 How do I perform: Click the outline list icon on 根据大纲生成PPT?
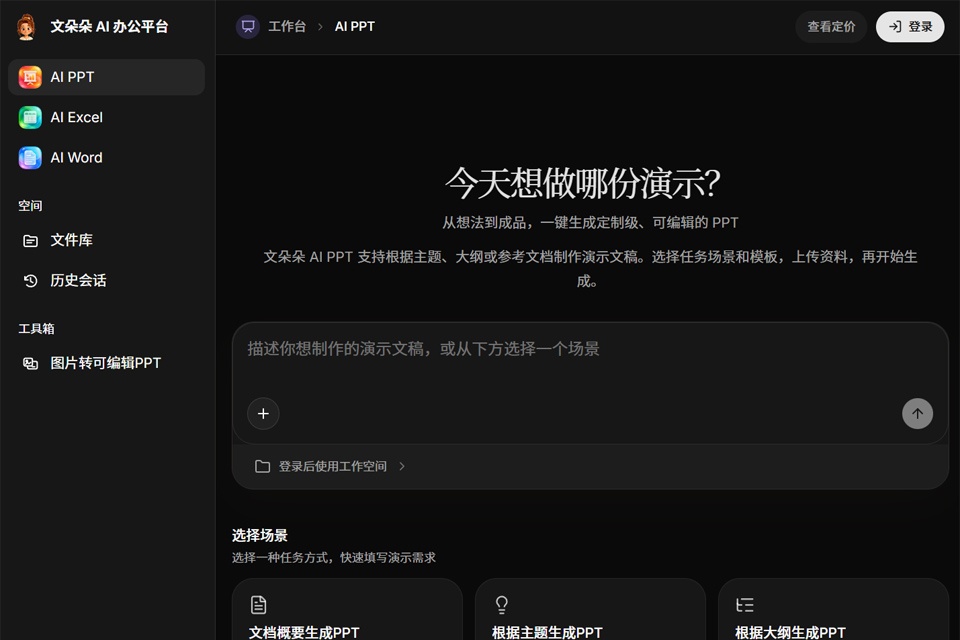click(x=744, y=605)
